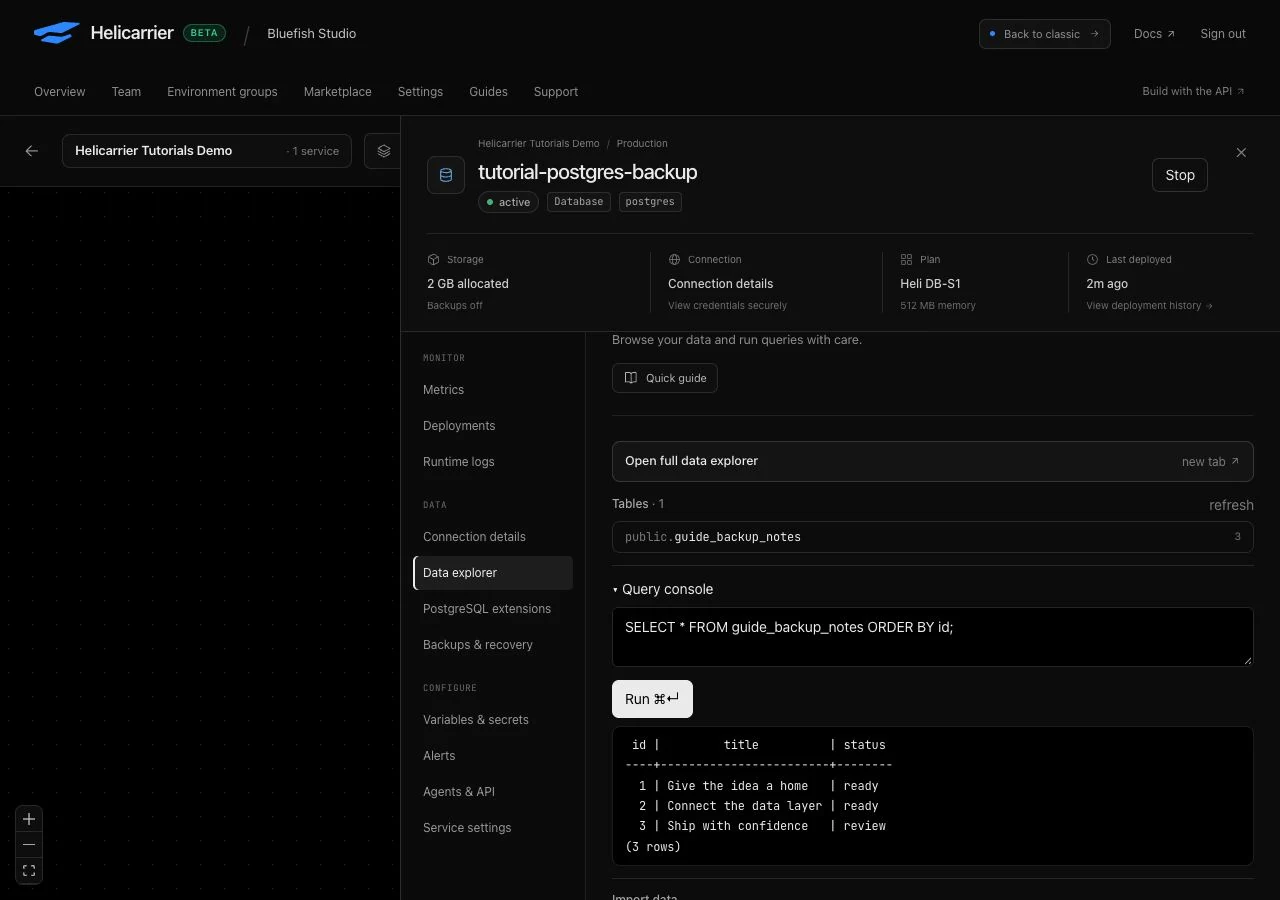
Task: Expand the public.guide_backup_notes table row
Action: tap(932, 537)
